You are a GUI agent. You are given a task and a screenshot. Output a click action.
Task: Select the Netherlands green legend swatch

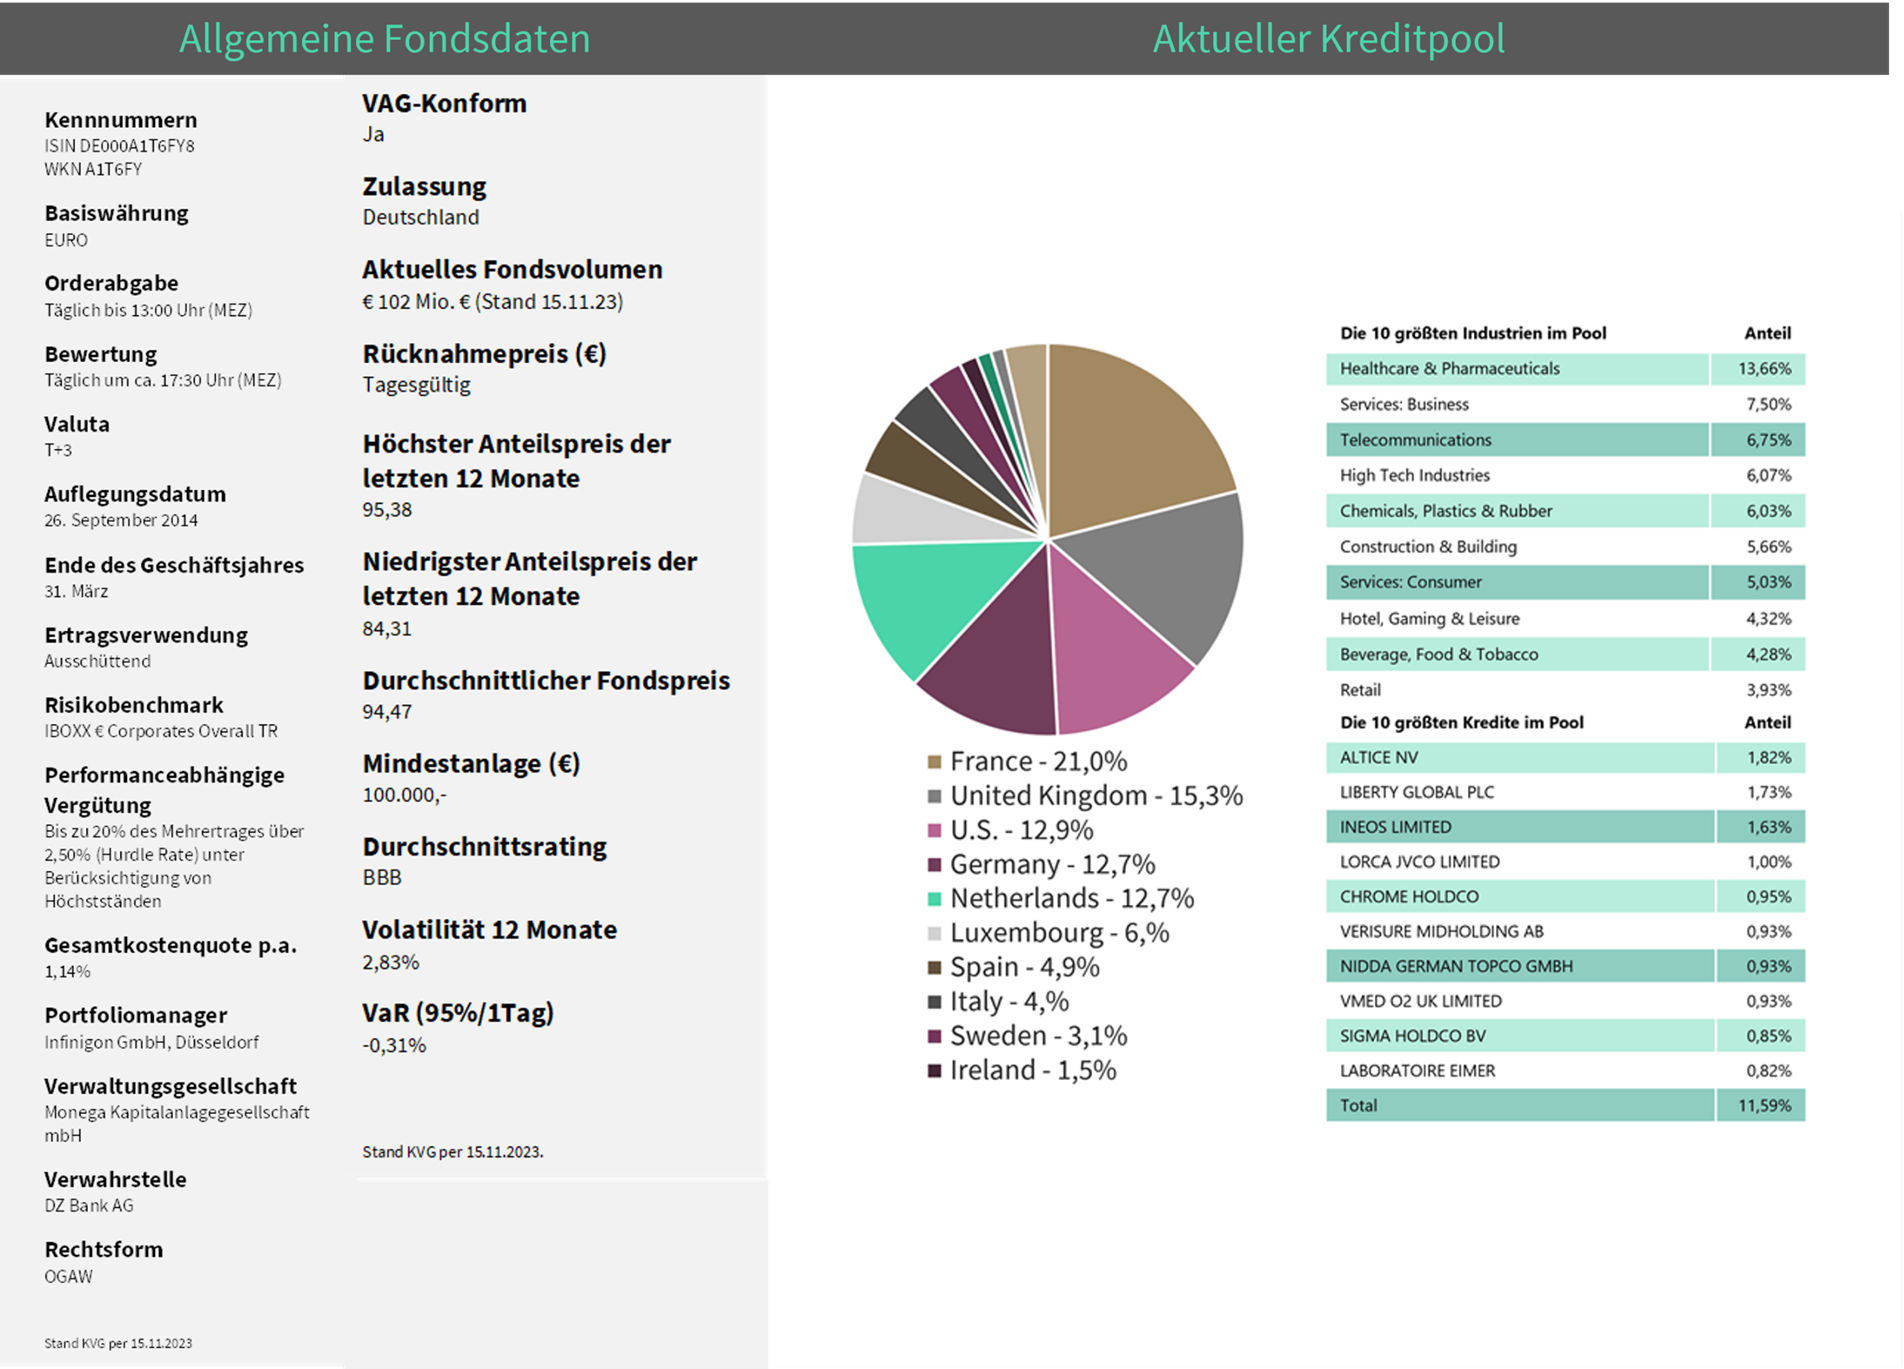(934, 899)
